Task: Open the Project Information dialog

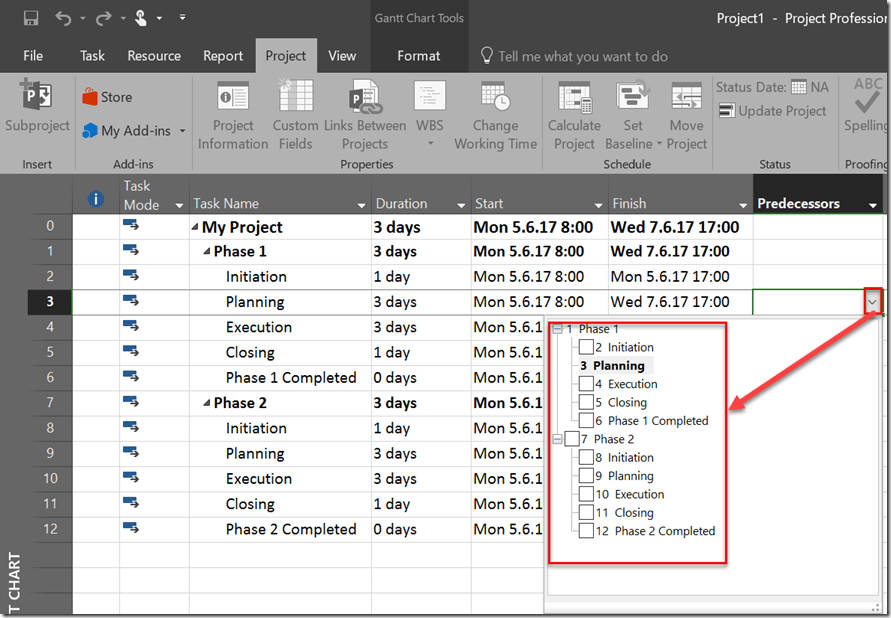Action: click(x=233, y=98)
